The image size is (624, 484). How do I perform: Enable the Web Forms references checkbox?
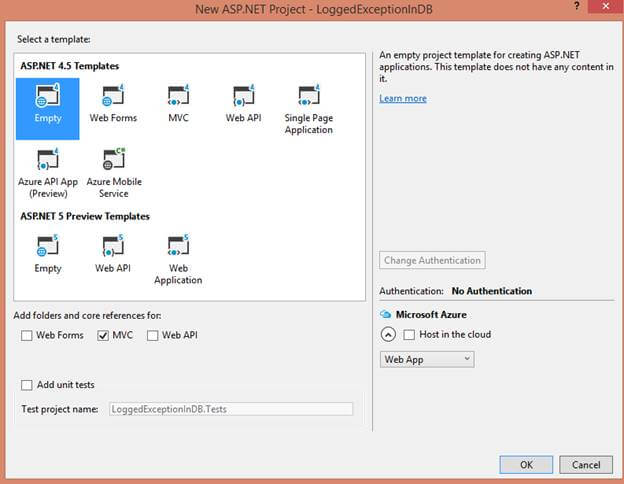click(x=27, y=336)
